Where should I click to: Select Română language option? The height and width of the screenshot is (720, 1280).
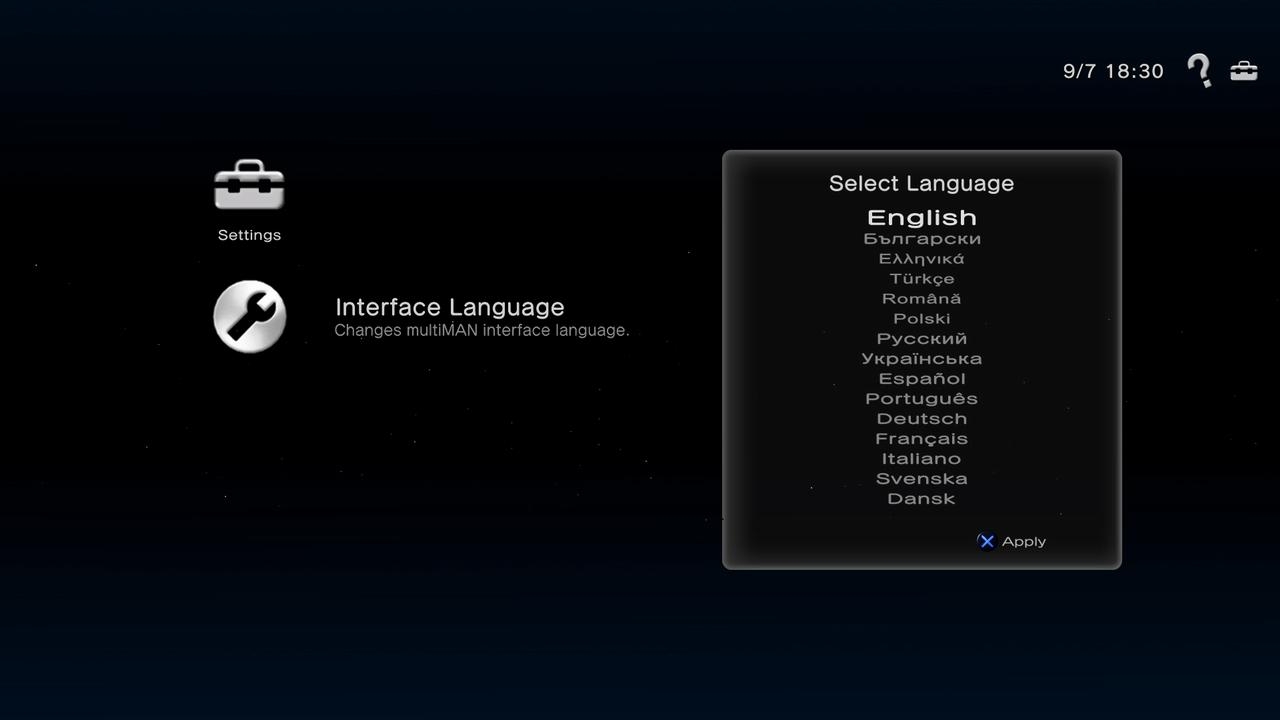point(921,299)
